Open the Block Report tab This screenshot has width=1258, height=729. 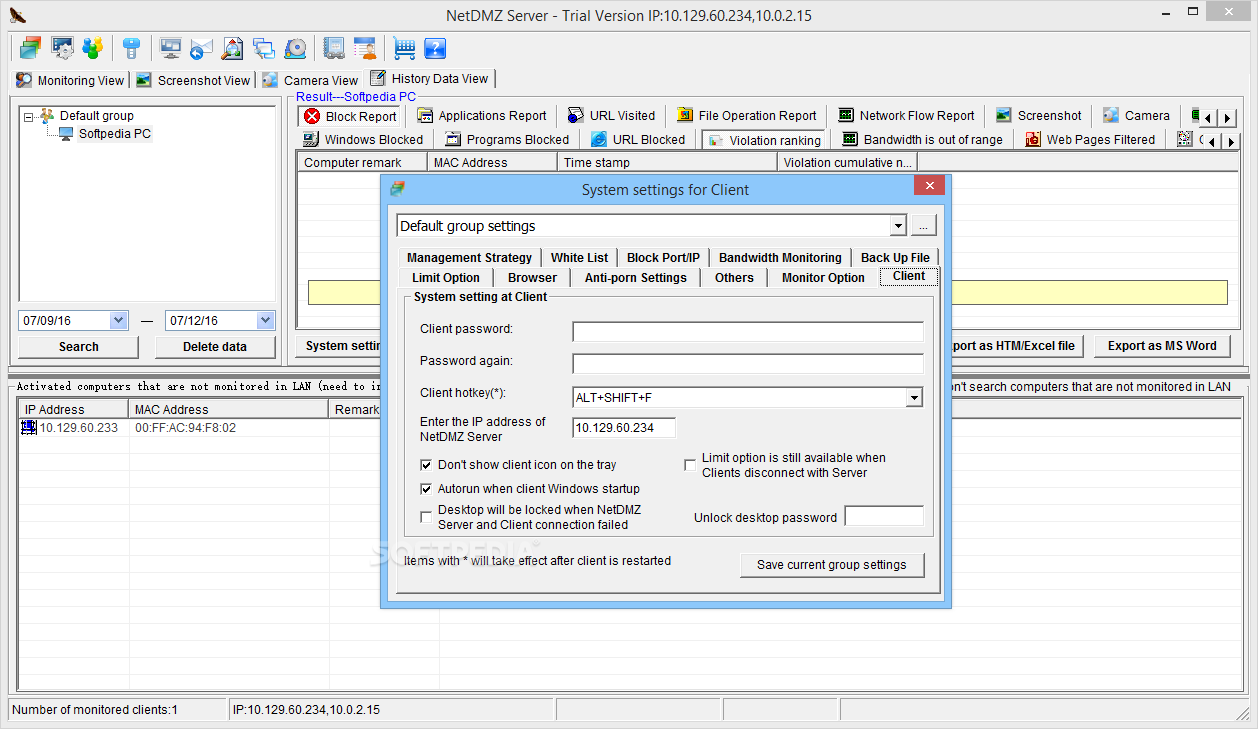point(351,116)
